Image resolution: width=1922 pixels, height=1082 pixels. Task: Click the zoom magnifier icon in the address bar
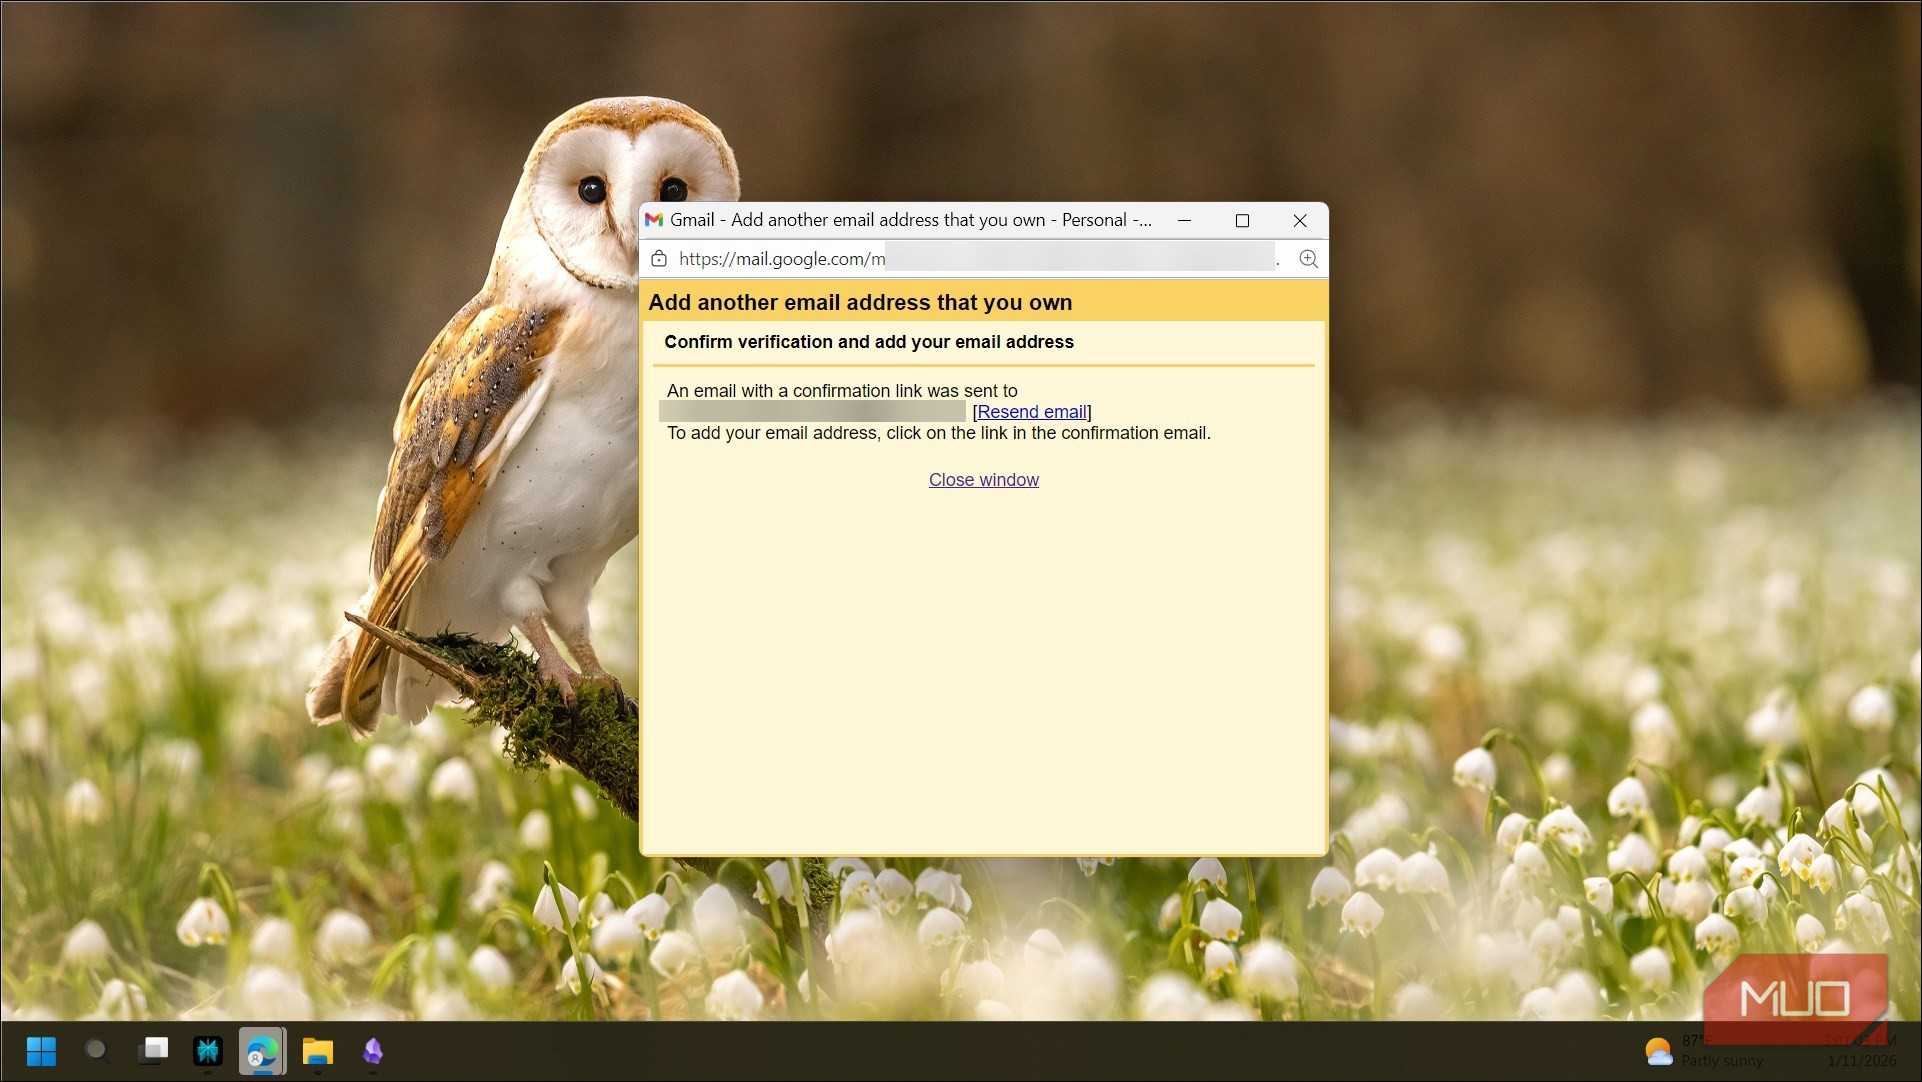point(1307,259)
